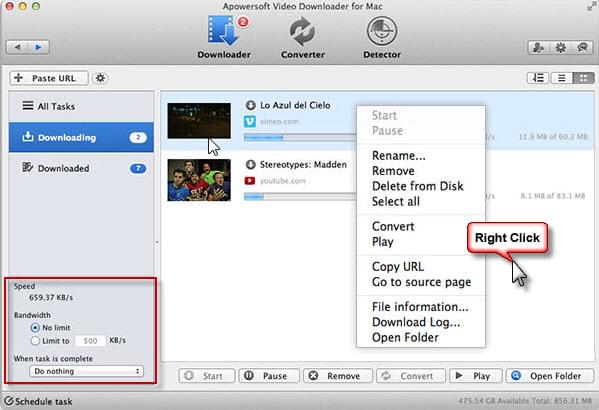Switch to thumbnail grid view
Viewport: 599px width, 410px height.
tap(583, 78)
